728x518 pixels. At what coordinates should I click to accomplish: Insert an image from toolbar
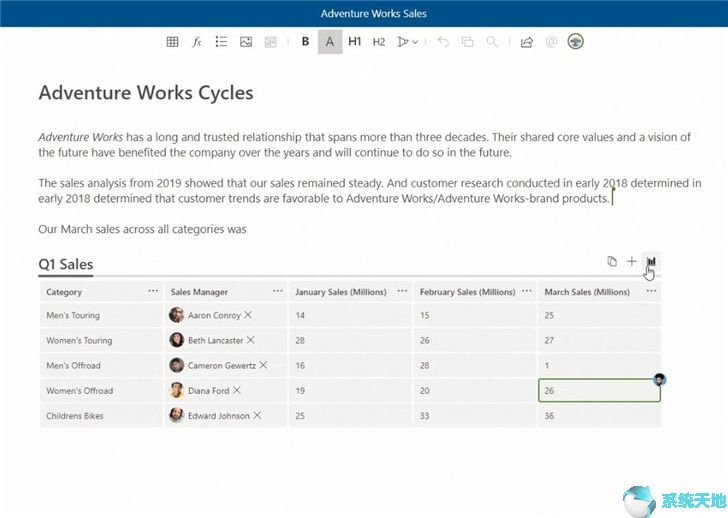[246, 42]
